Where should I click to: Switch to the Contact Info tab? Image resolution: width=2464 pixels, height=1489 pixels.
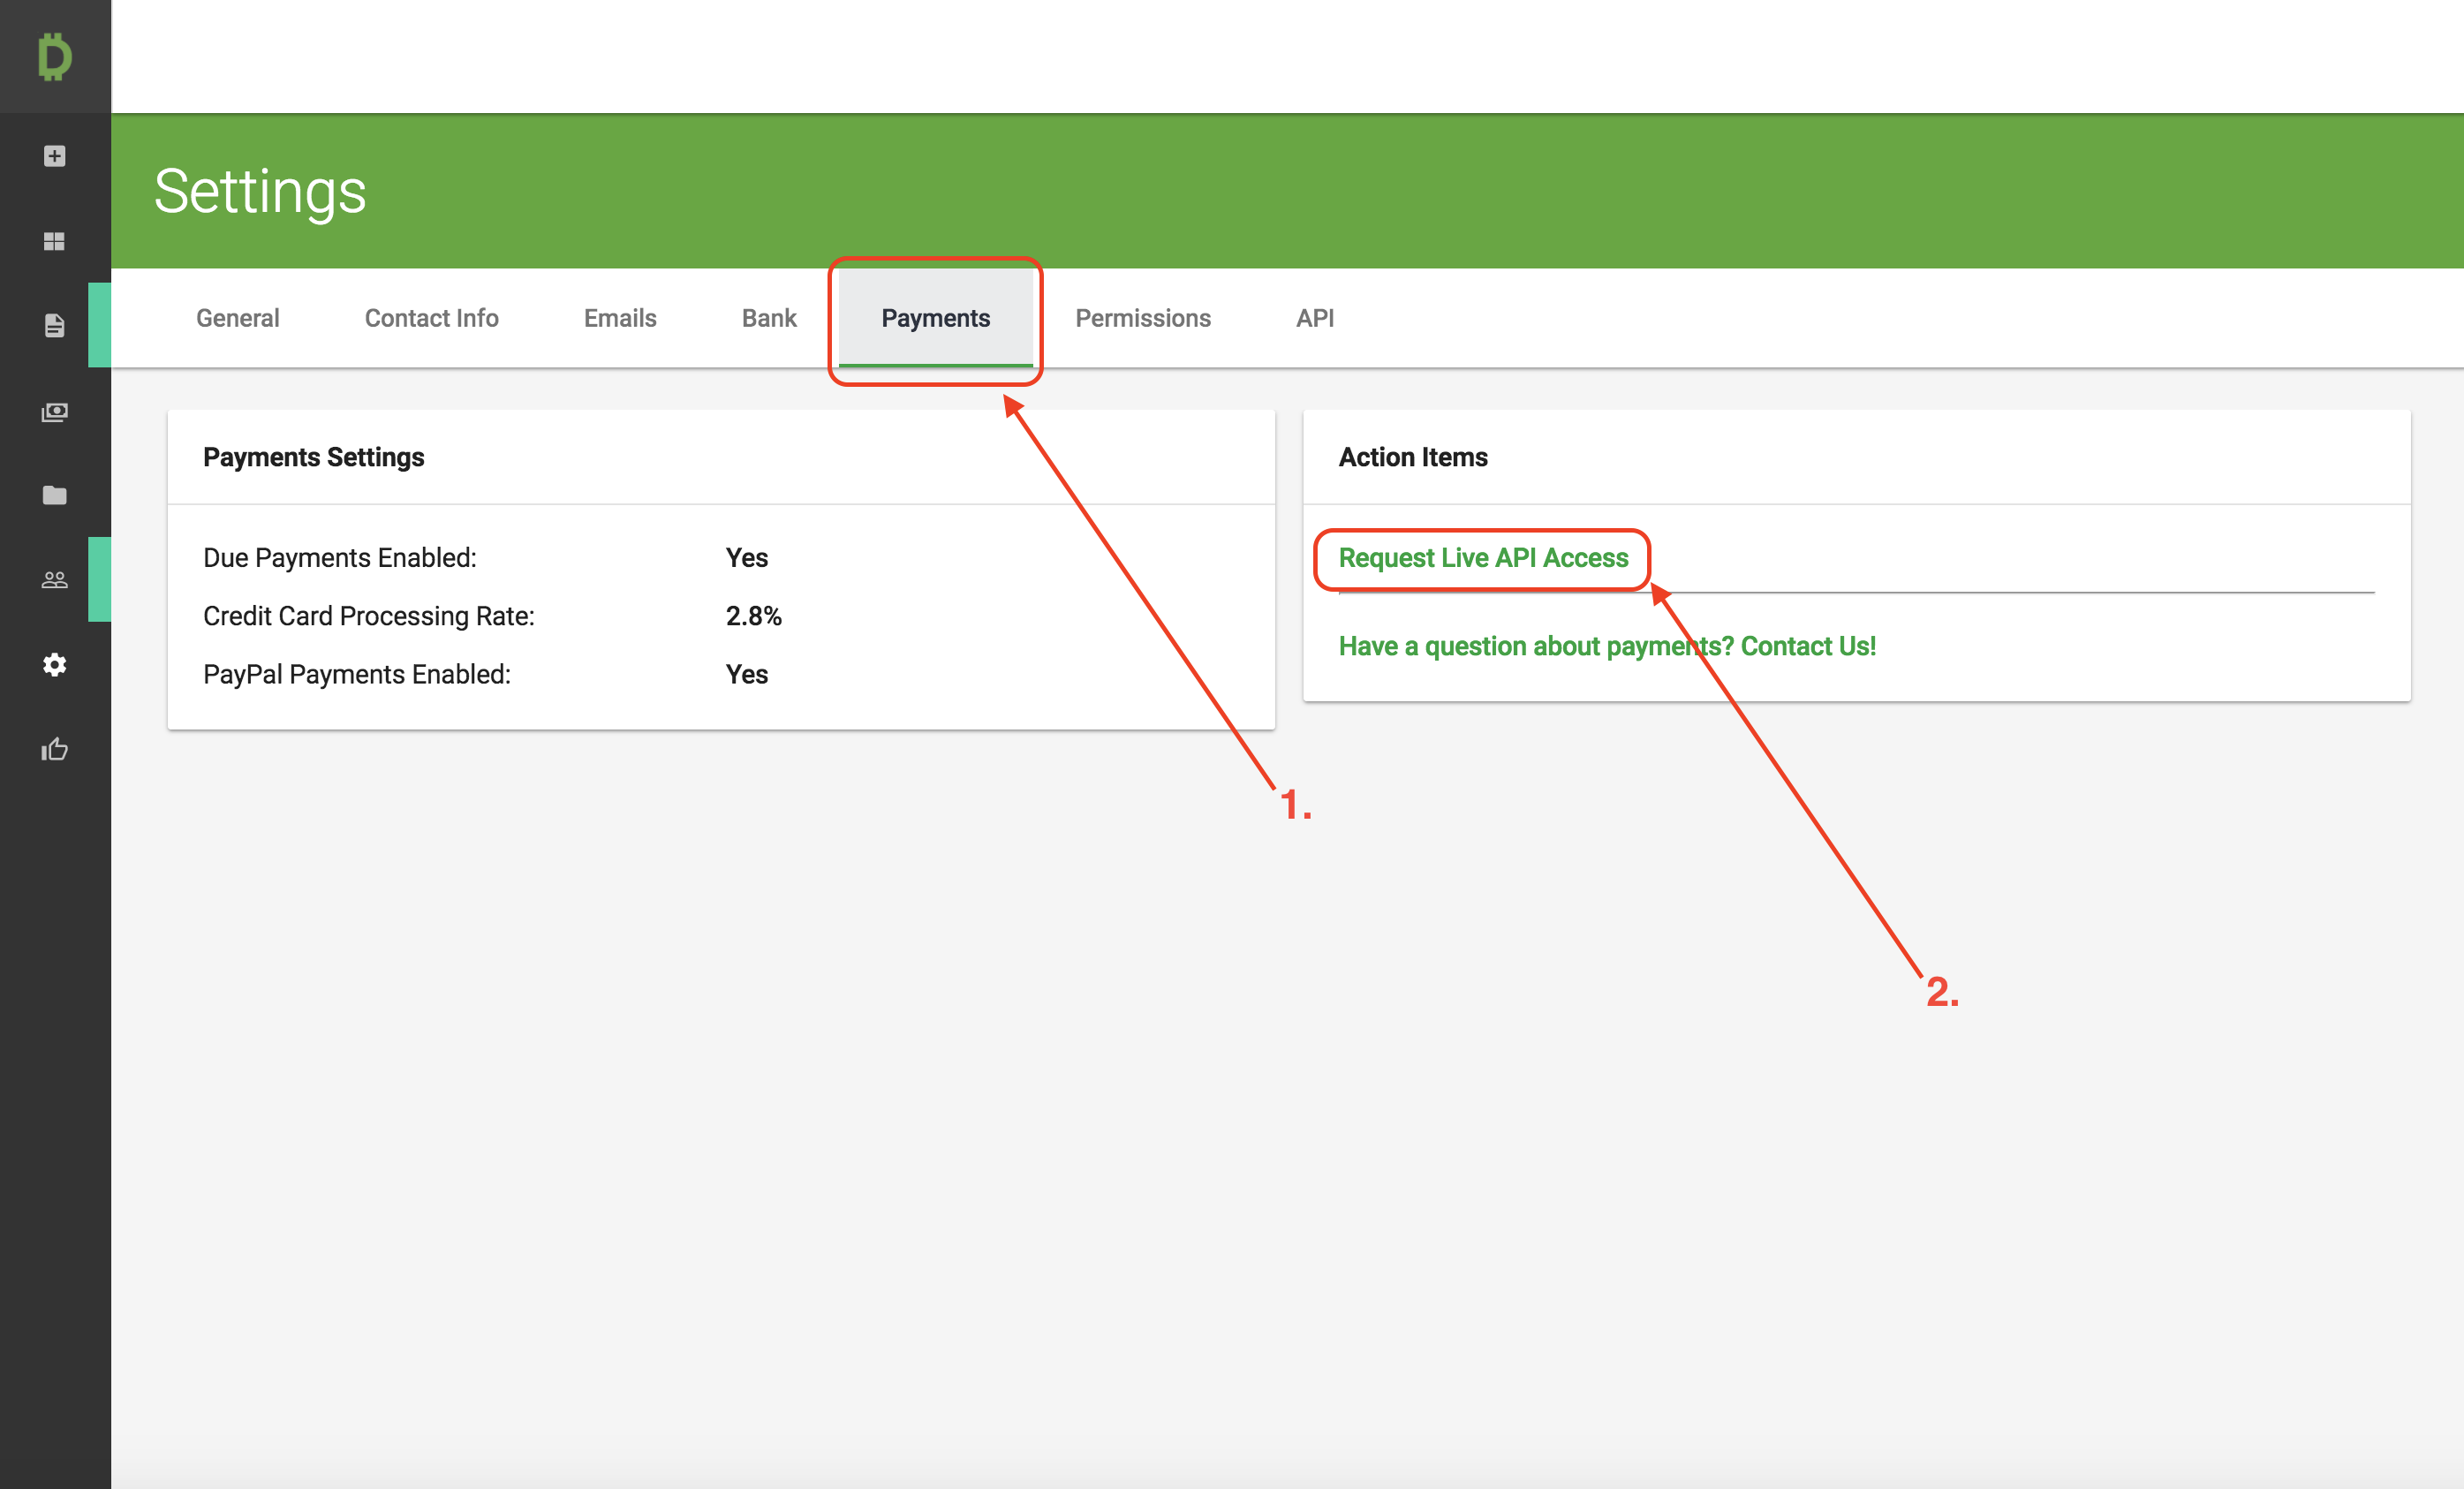432,318
